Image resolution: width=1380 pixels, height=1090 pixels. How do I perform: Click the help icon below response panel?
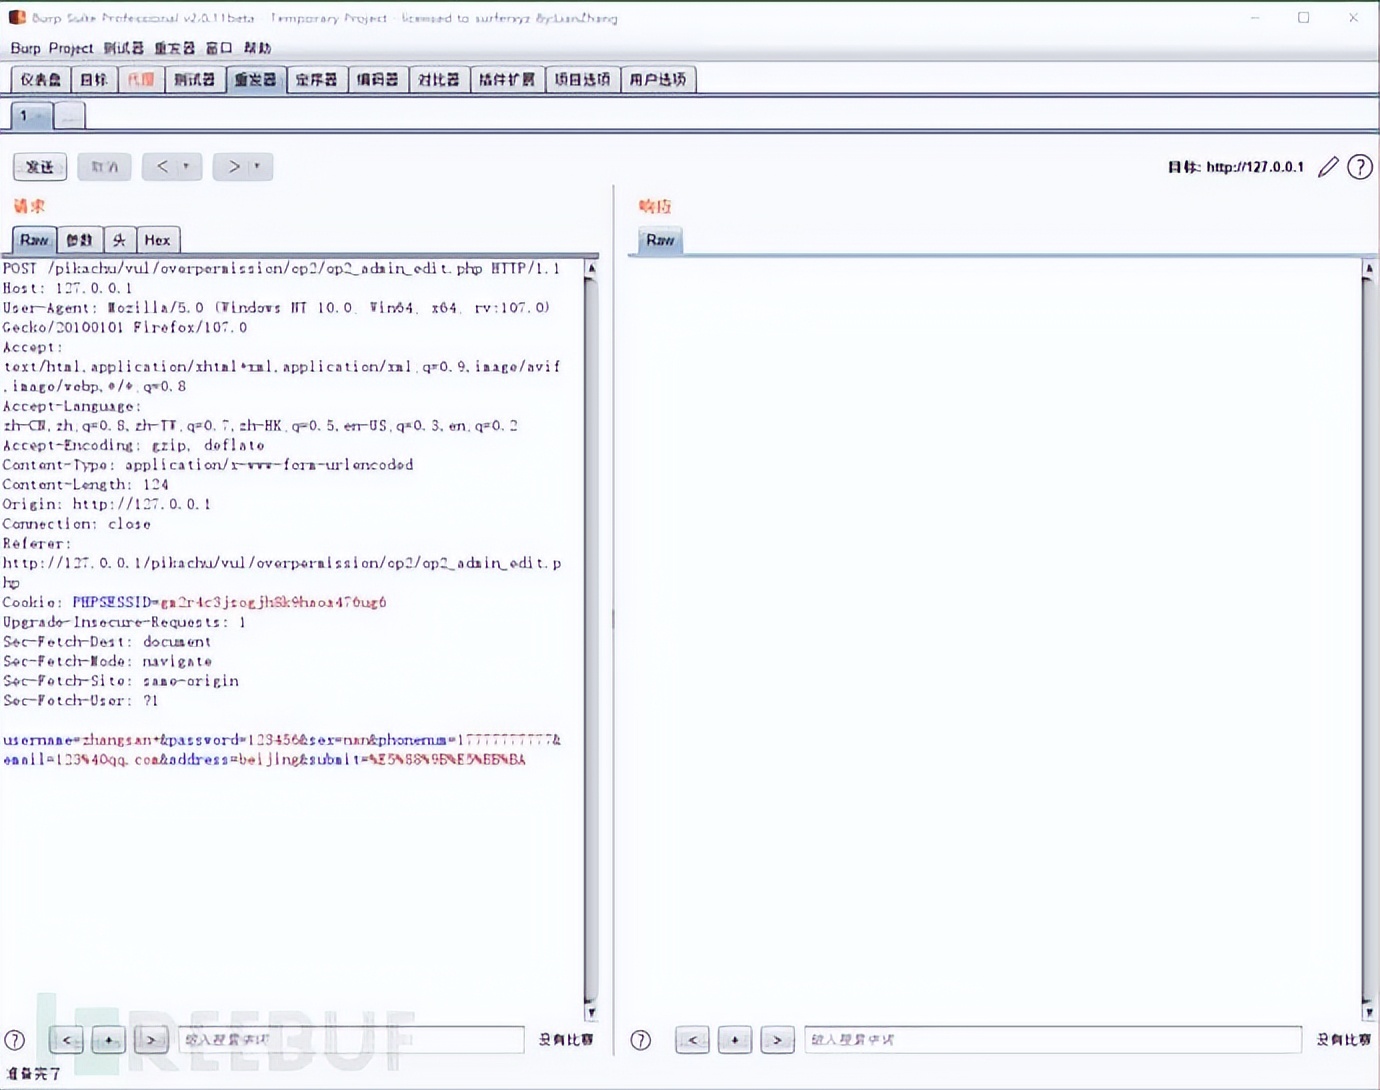point(641,1040)
